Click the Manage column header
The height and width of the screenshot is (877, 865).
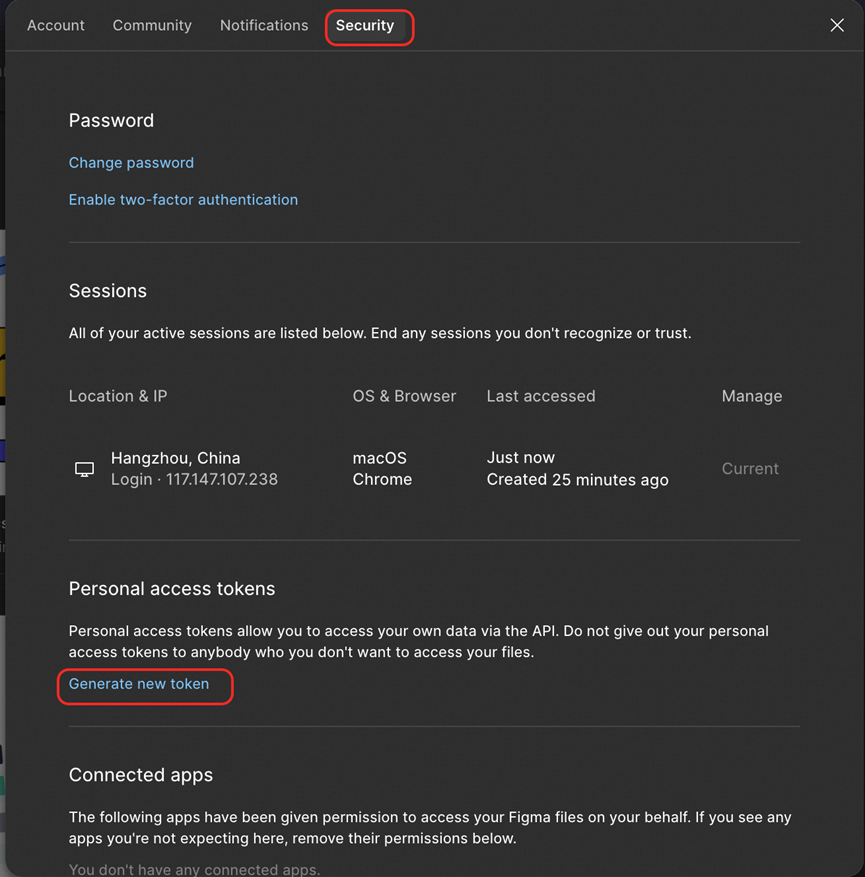pos(752,396)
